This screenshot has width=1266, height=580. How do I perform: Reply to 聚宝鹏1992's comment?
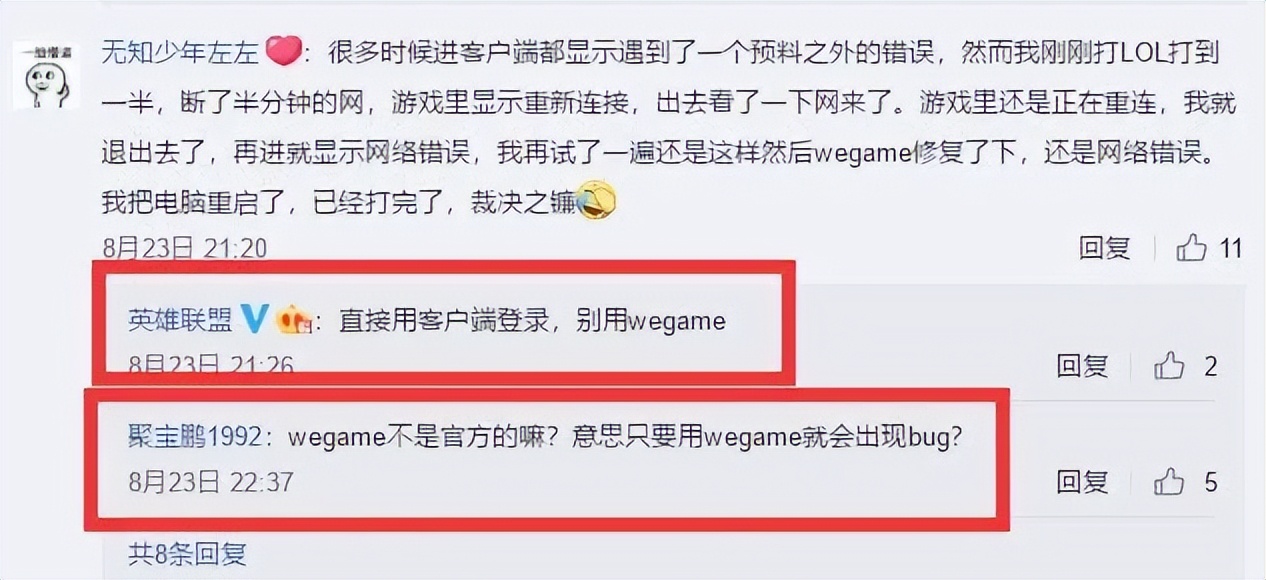coord(1082,483)
